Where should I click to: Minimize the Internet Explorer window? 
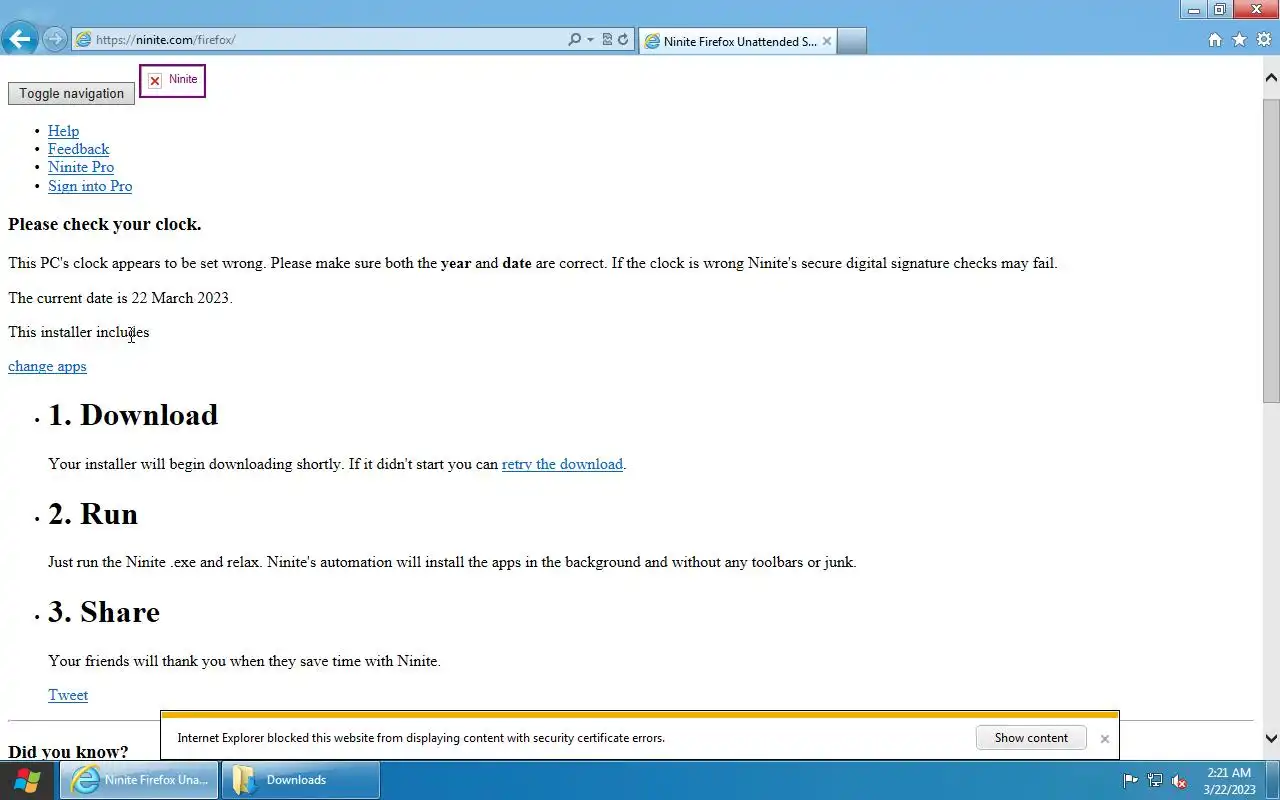point(1194,9)
